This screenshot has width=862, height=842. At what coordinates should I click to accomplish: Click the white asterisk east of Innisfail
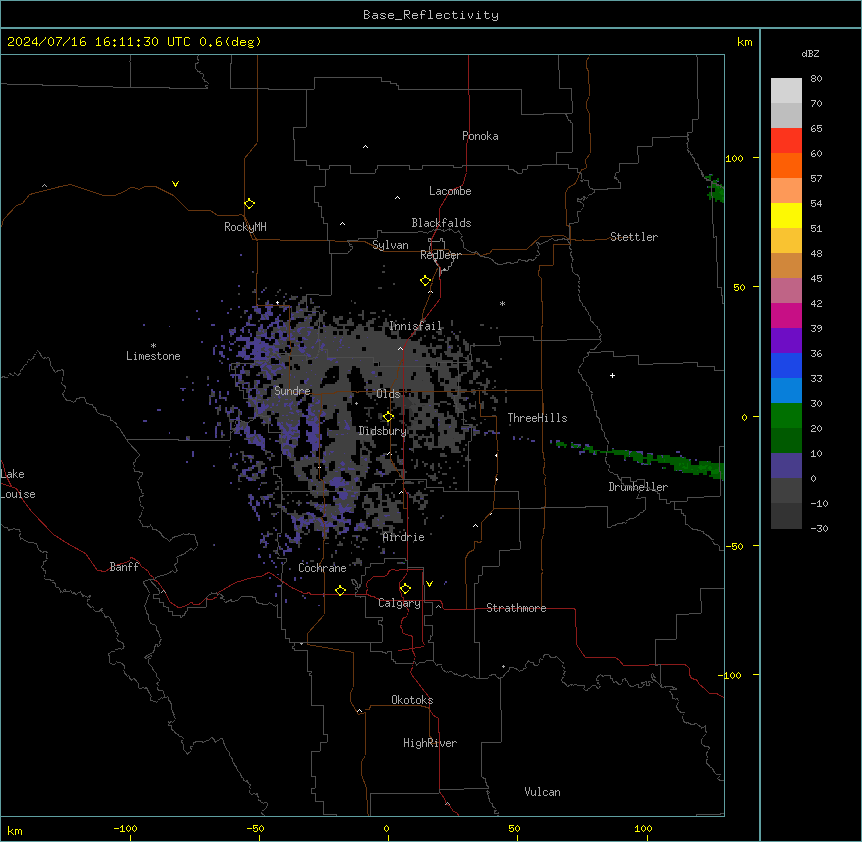point(502,303)
